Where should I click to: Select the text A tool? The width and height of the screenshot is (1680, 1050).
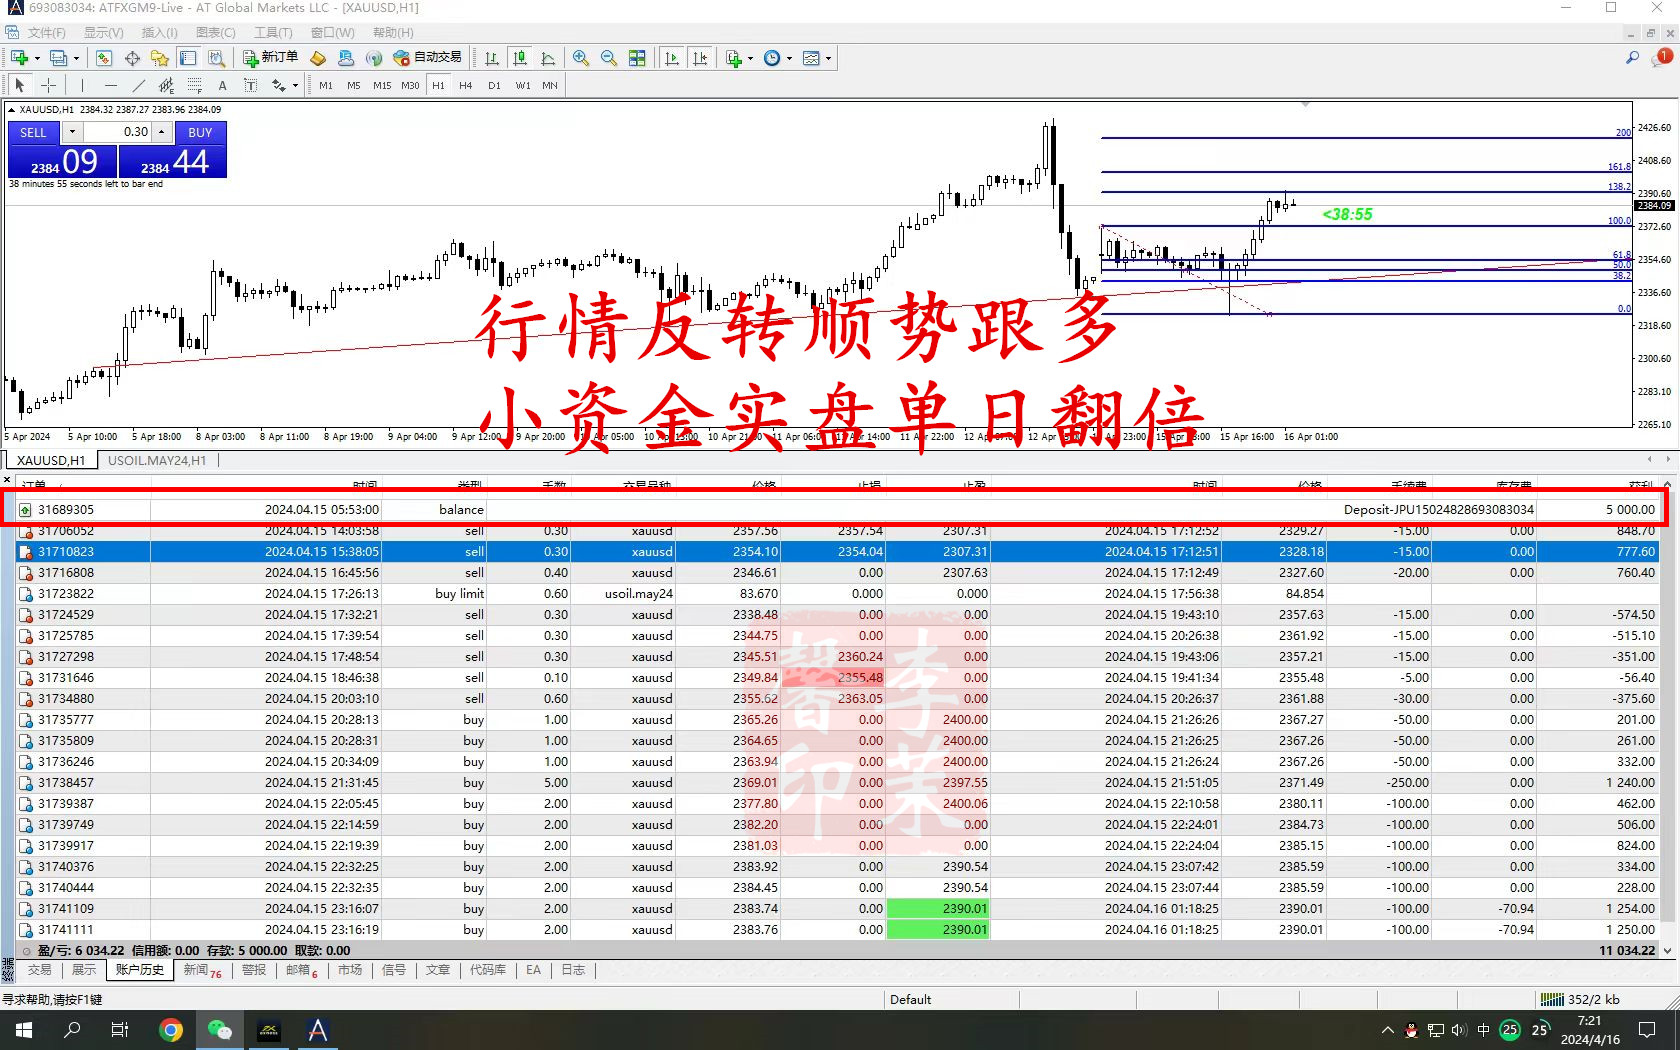point(222,85)
